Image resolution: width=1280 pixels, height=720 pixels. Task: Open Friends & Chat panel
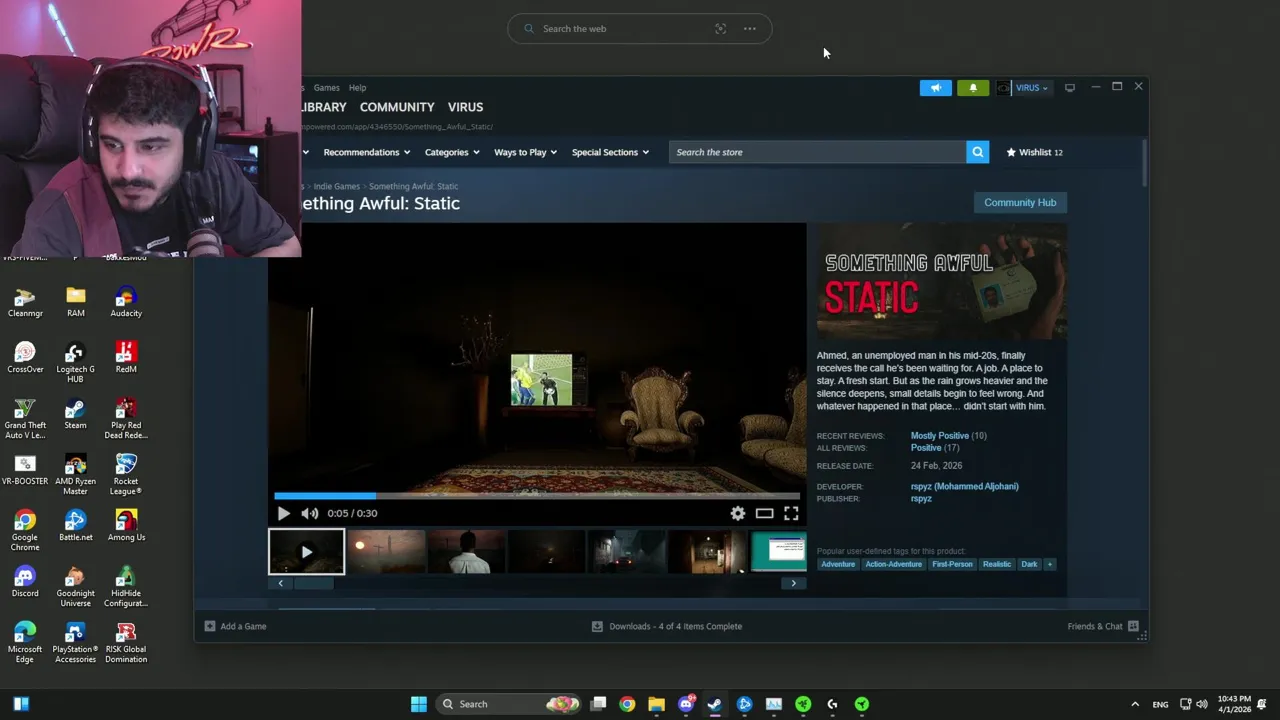coord(1103,626)
